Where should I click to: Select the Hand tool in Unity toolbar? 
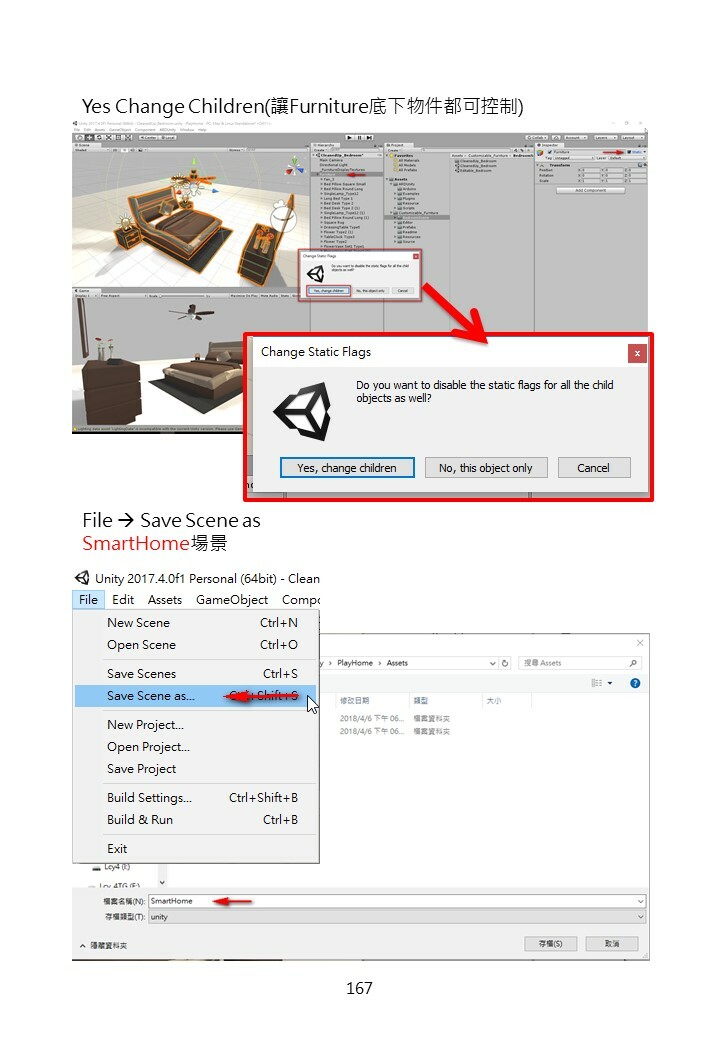pos(80,137)
